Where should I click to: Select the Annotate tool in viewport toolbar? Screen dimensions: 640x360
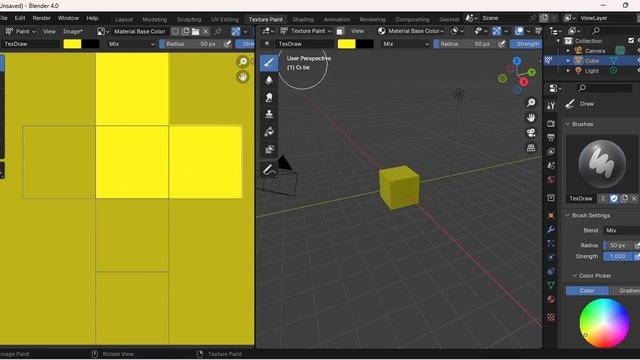(269, 169)
